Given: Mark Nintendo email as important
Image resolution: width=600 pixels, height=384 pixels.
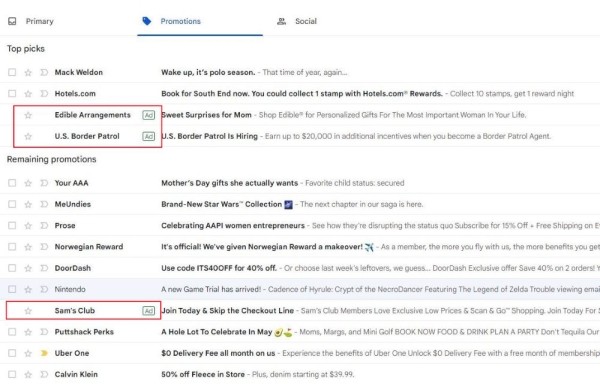Looking at the screenshot, I should 44,290.
